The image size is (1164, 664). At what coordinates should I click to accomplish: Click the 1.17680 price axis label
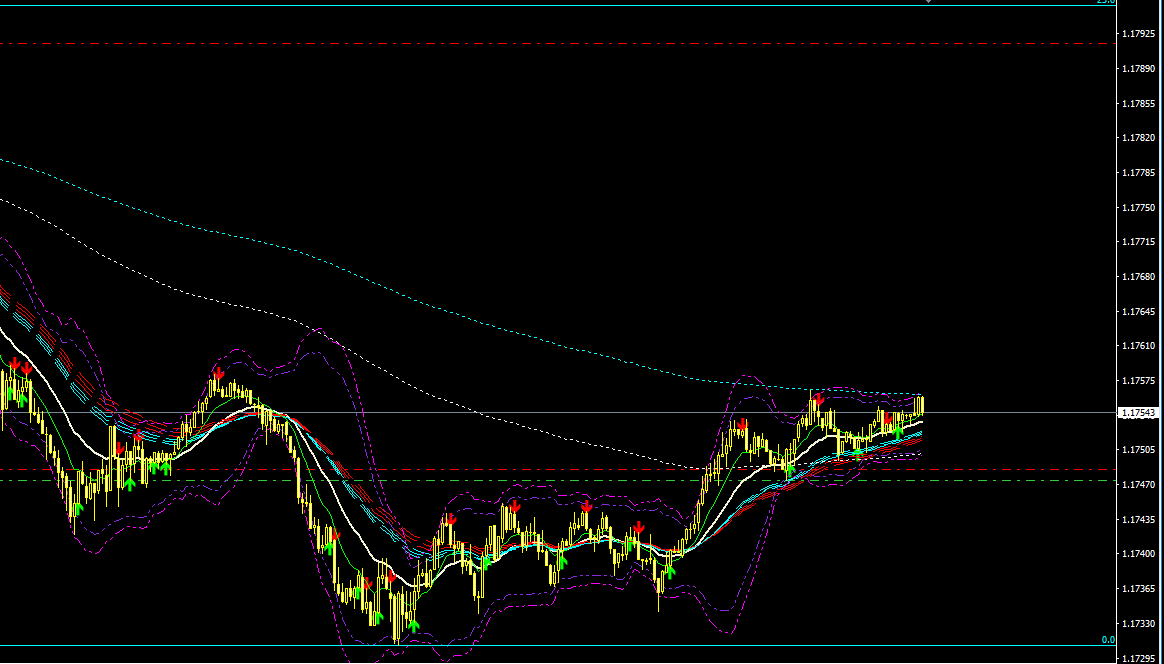tap(1139, 276)
